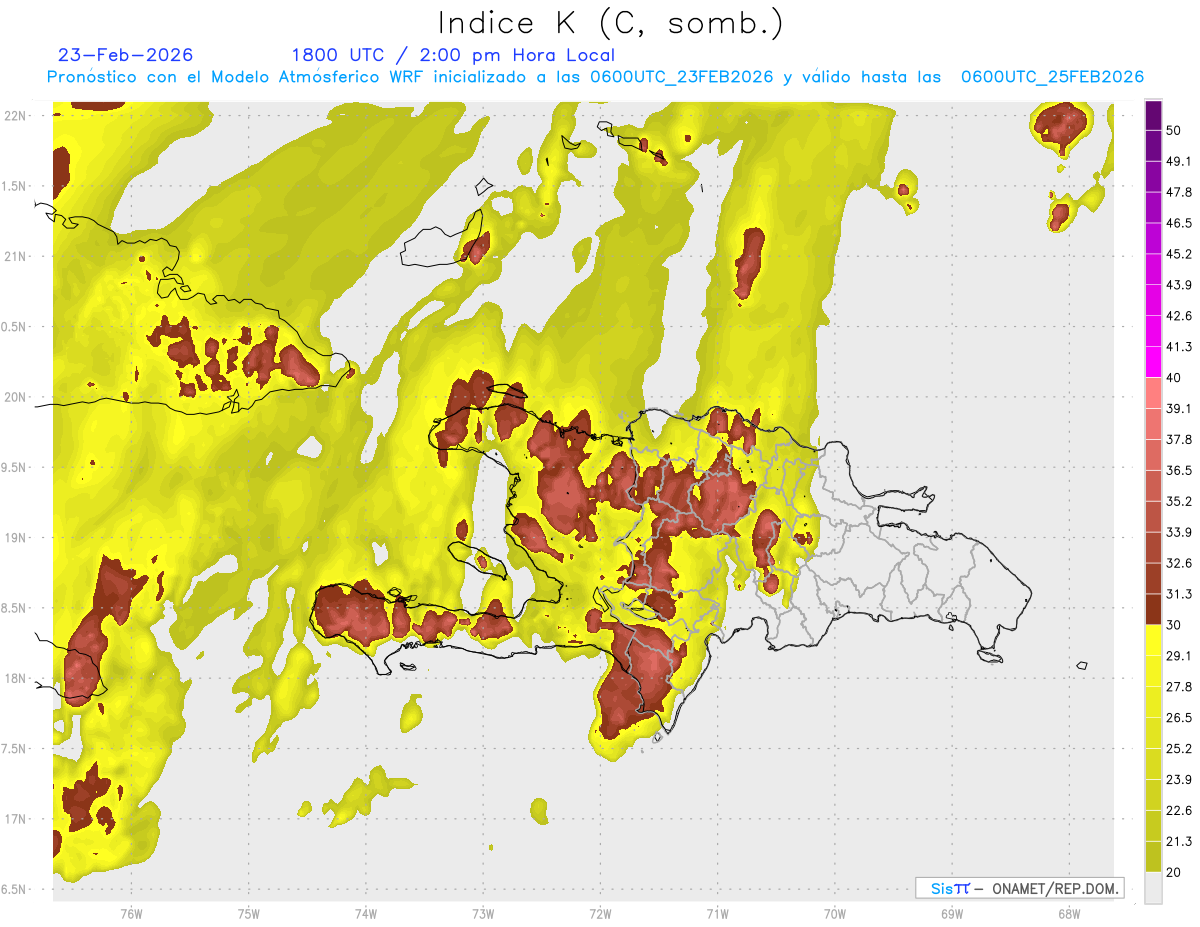Click the '74W' longitude label
Screen dimensions: 1200x927
click(x=366, y=914)
